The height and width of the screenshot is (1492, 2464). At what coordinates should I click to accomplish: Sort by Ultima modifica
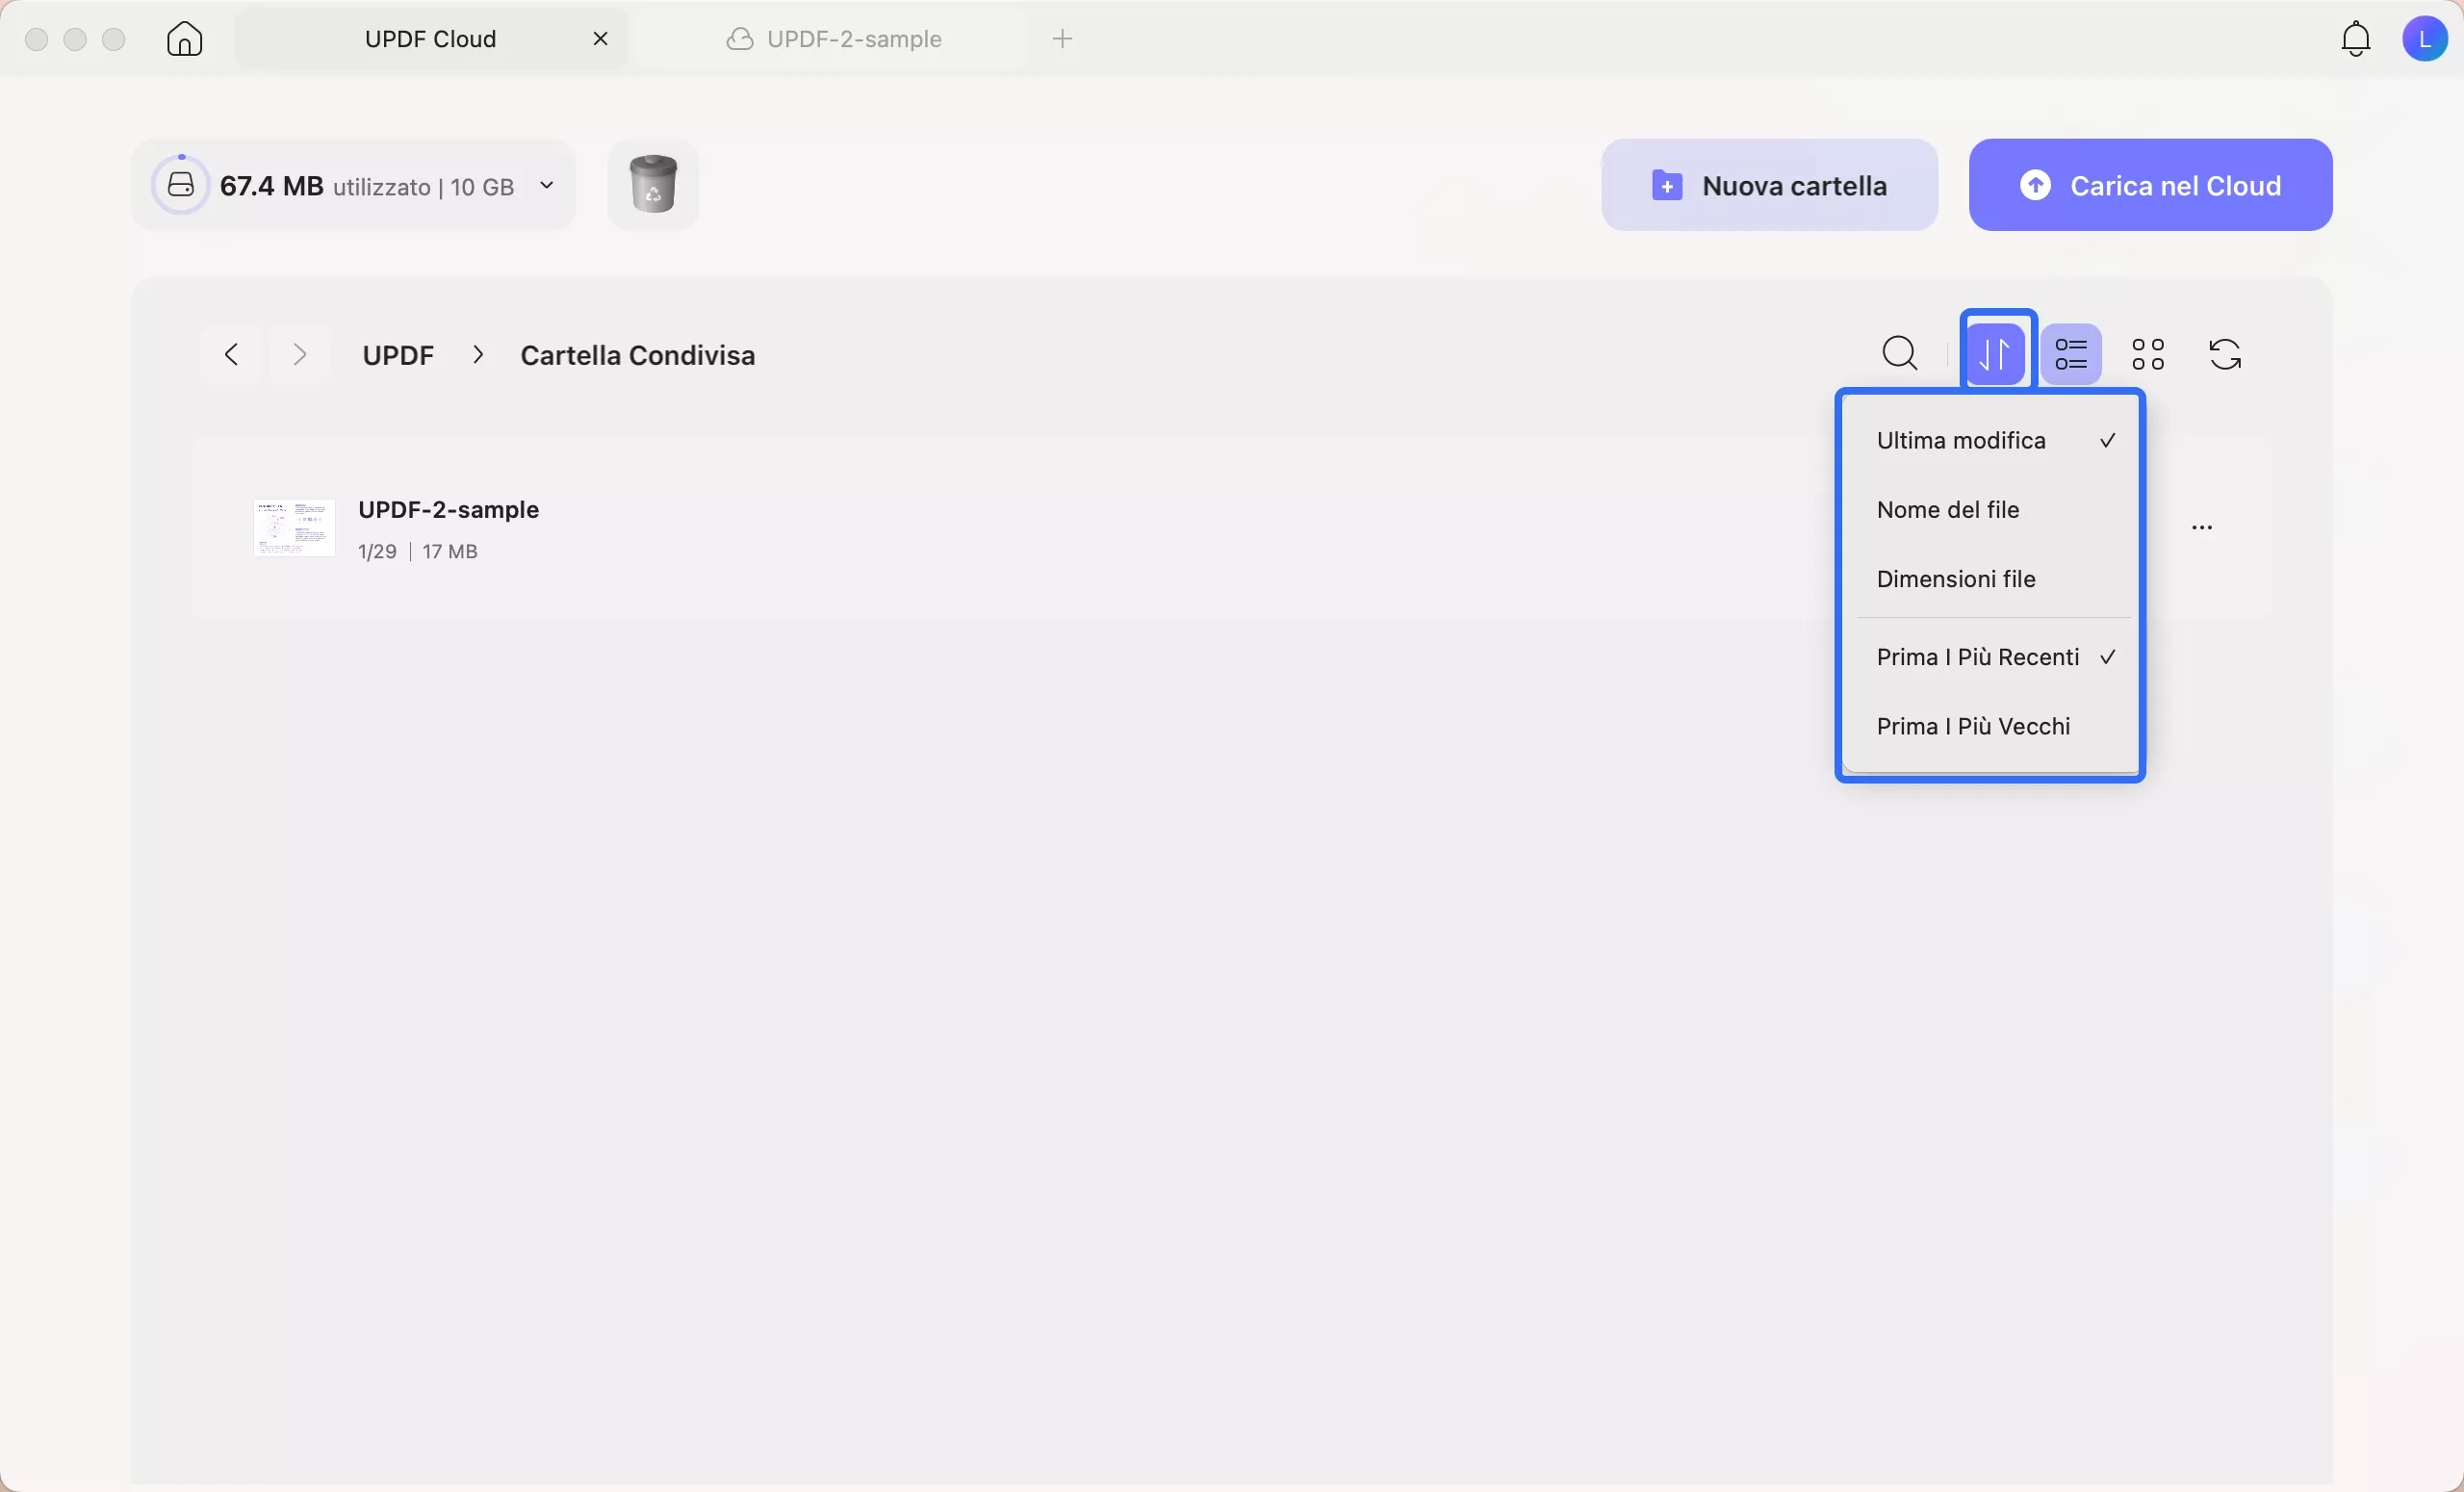point(1960,441)
